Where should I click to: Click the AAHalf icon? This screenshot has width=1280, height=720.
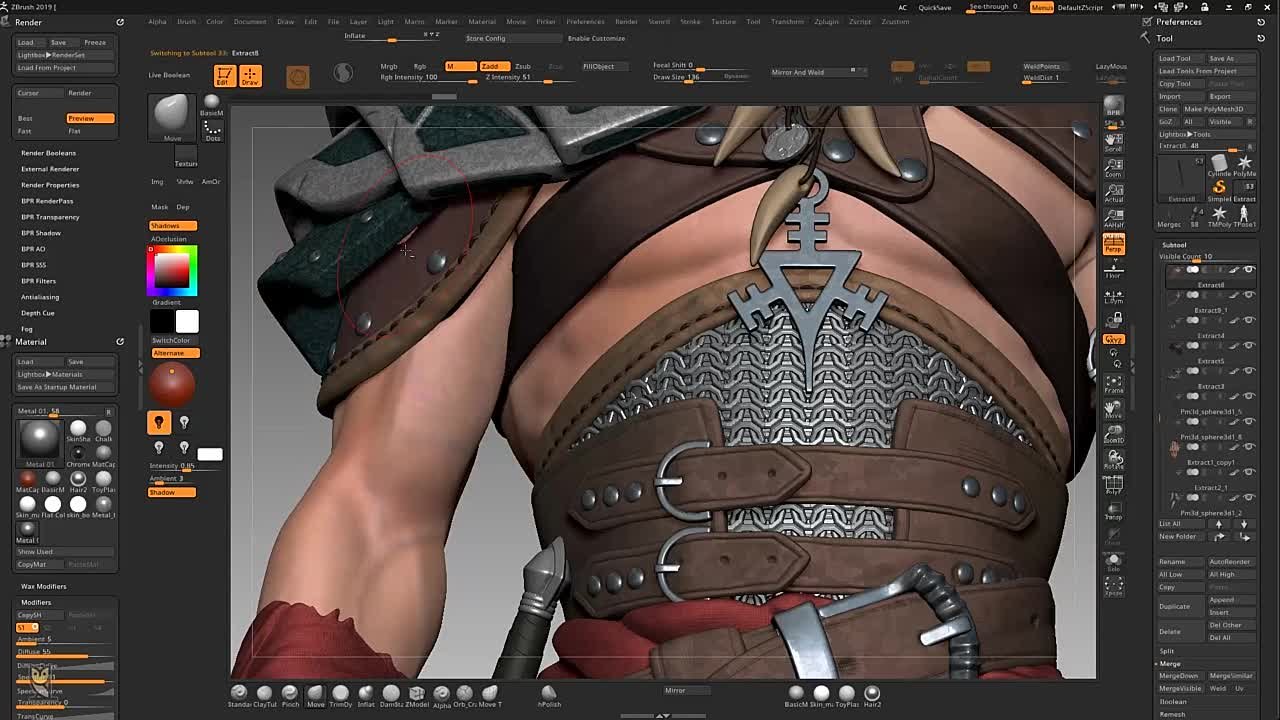tap(1113, 217)
